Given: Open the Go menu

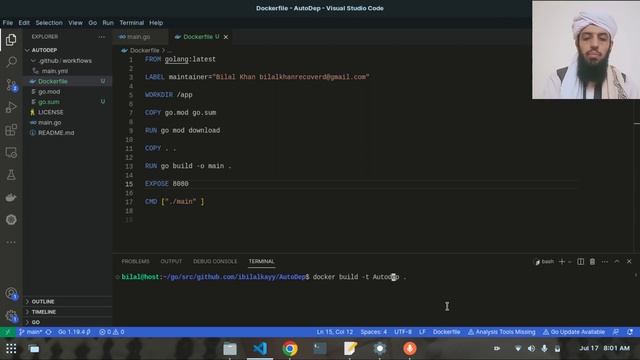Looking at the screenshot, I should pyautogui.click(x=93, y=23).
